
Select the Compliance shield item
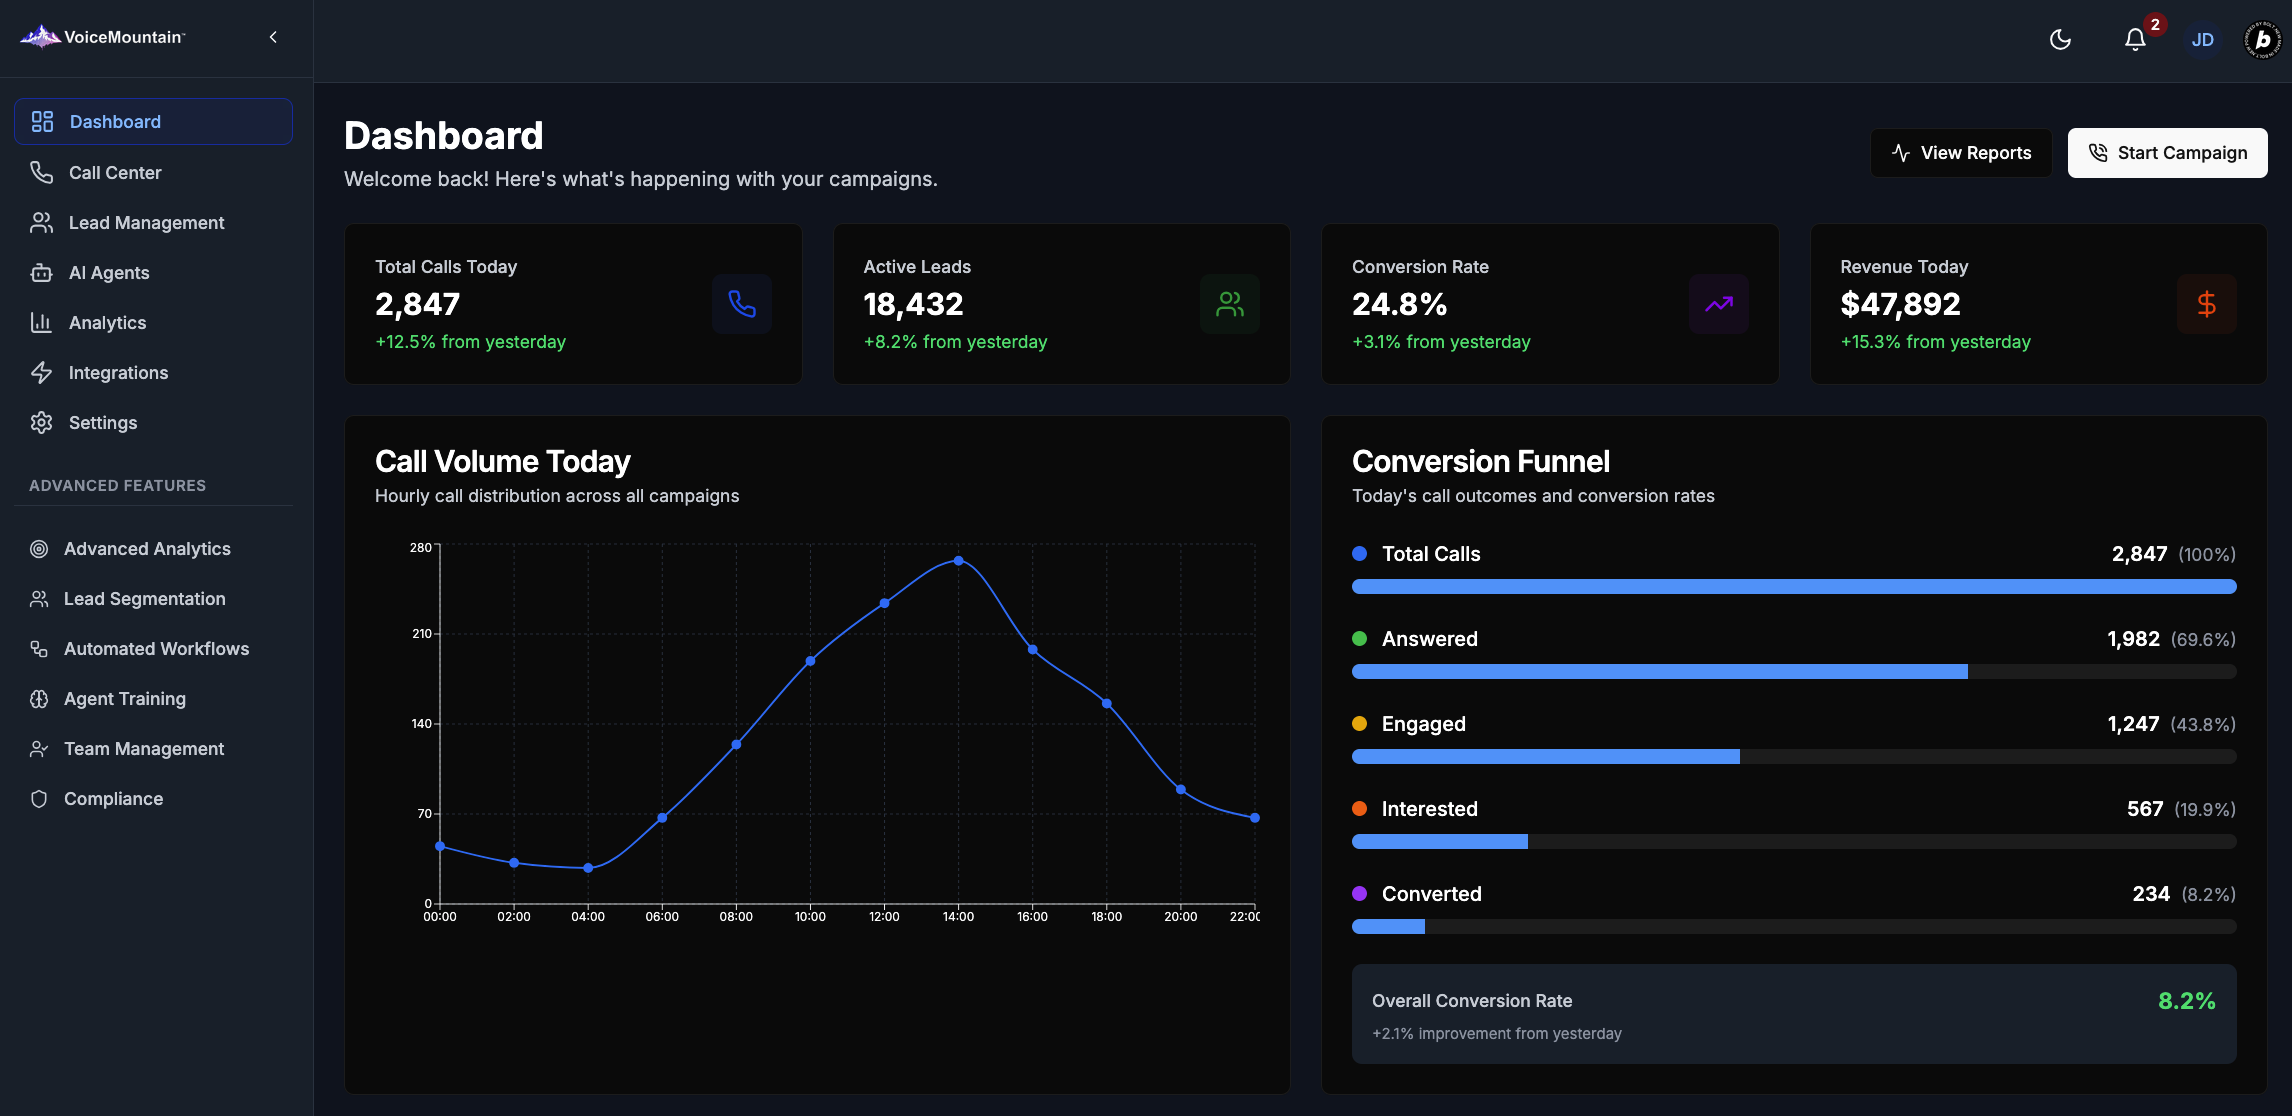pos(113,799)
